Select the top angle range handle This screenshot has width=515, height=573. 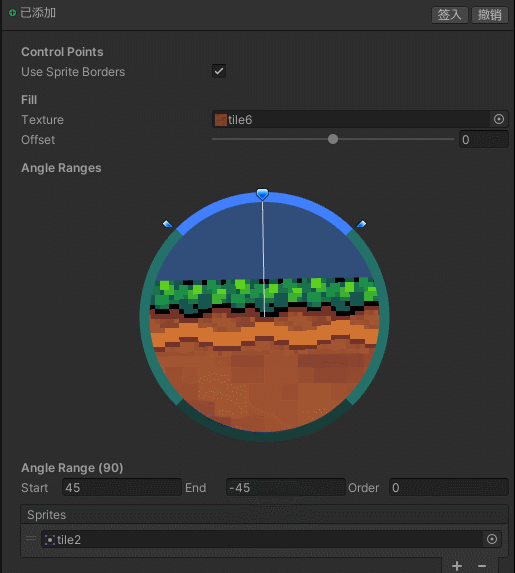262,194
